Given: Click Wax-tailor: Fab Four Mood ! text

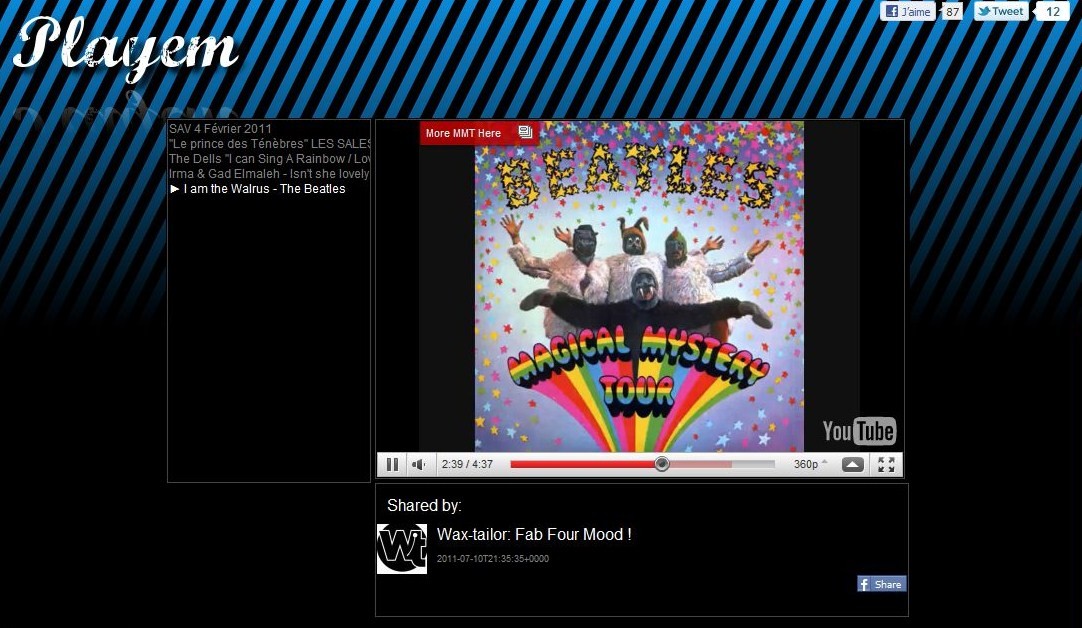Looking at the screenshot, I should click(534, 534).
